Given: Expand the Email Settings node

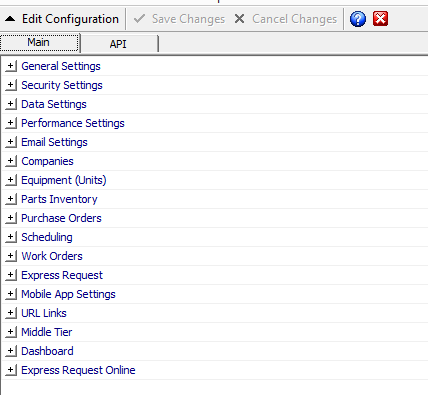Looking at the screenshot, I should (x=11, y=142).
